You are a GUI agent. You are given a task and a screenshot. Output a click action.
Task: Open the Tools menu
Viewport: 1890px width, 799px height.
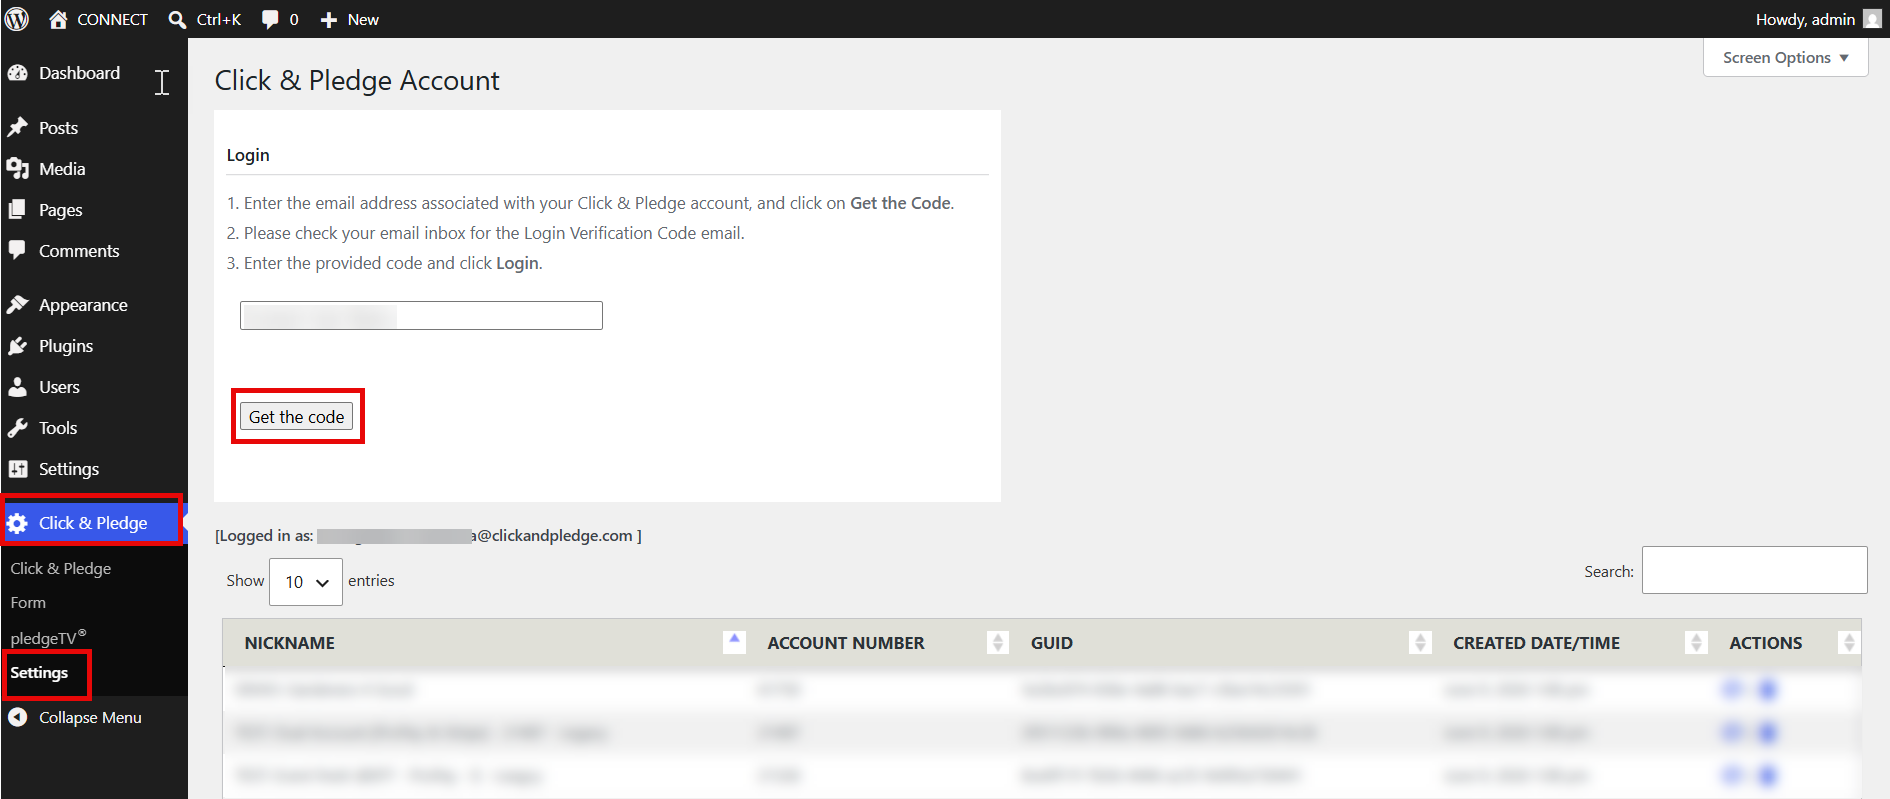tap(58, 428)
